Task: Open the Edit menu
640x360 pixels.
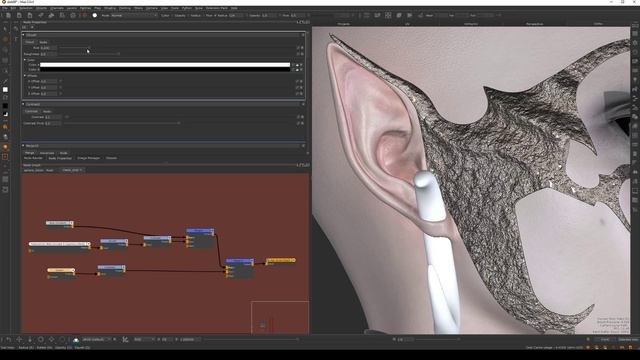Action: pos(13,8)
